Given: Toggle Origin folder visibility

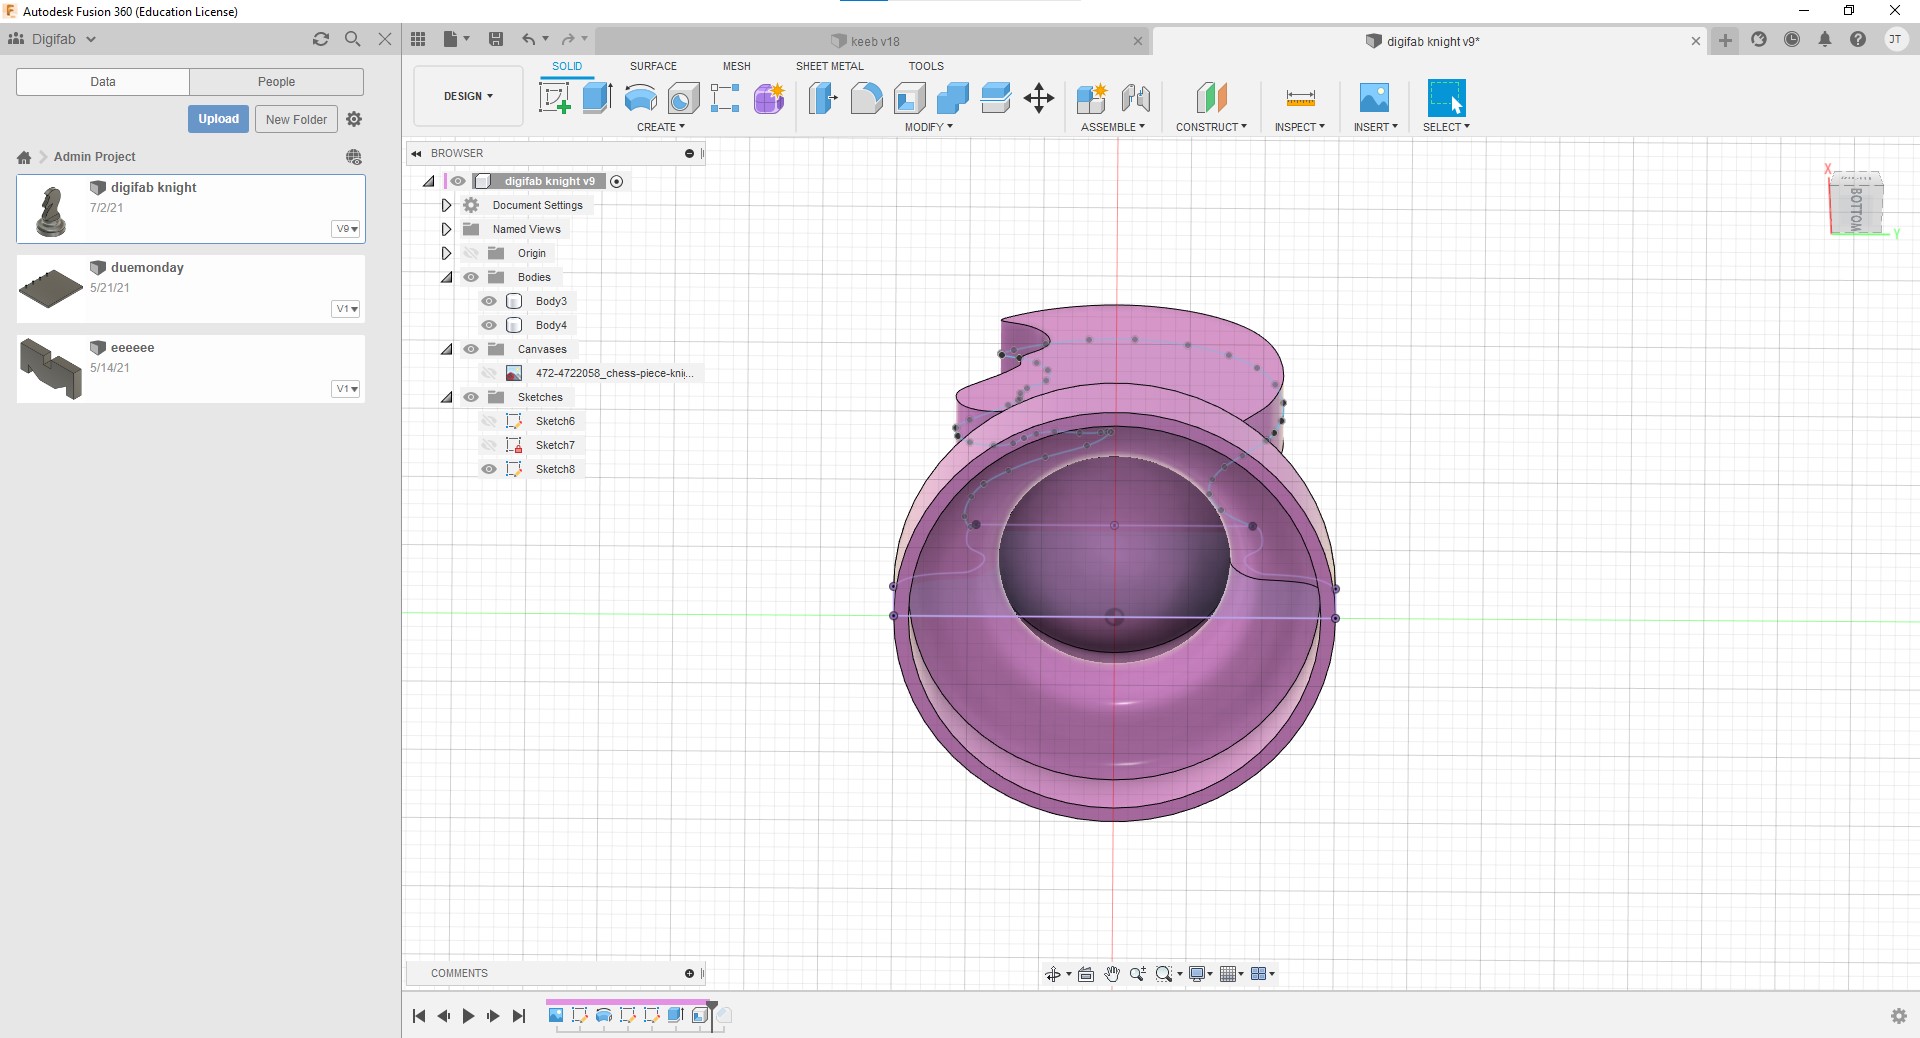Looking at the screenshot, I should [471, 253].
